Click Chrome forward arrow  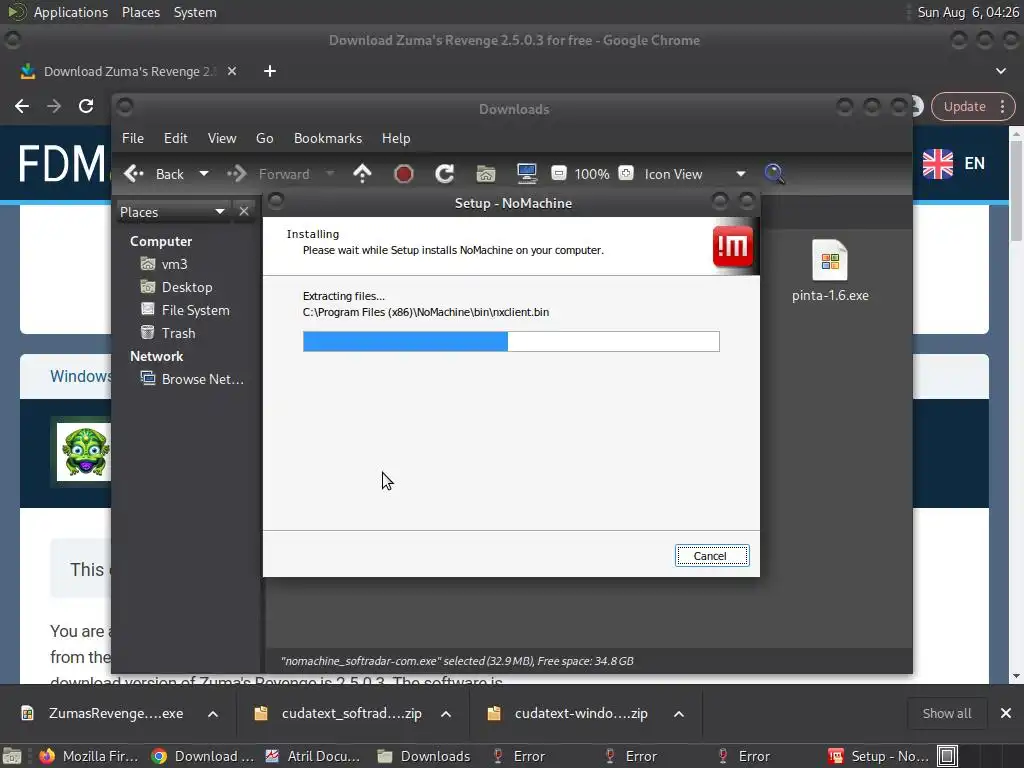pos(54,106)
